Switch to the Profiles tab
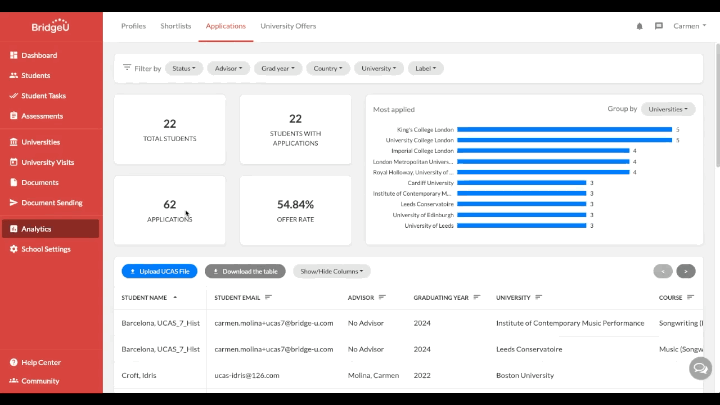Viewport: 720px width, 405px height. pyautogui.click(x=134, y=26)
